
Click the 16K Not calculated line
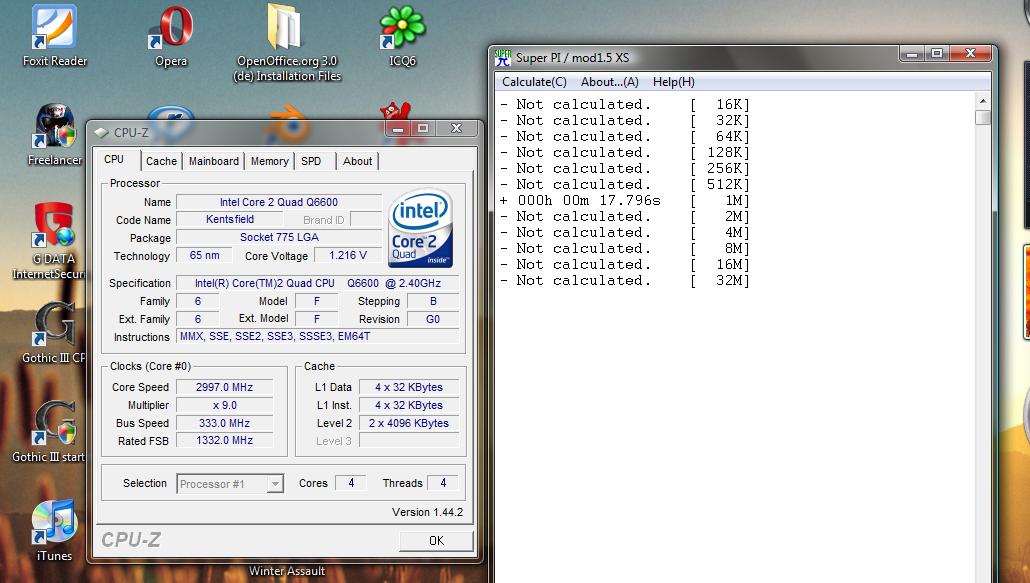(625, 104)
